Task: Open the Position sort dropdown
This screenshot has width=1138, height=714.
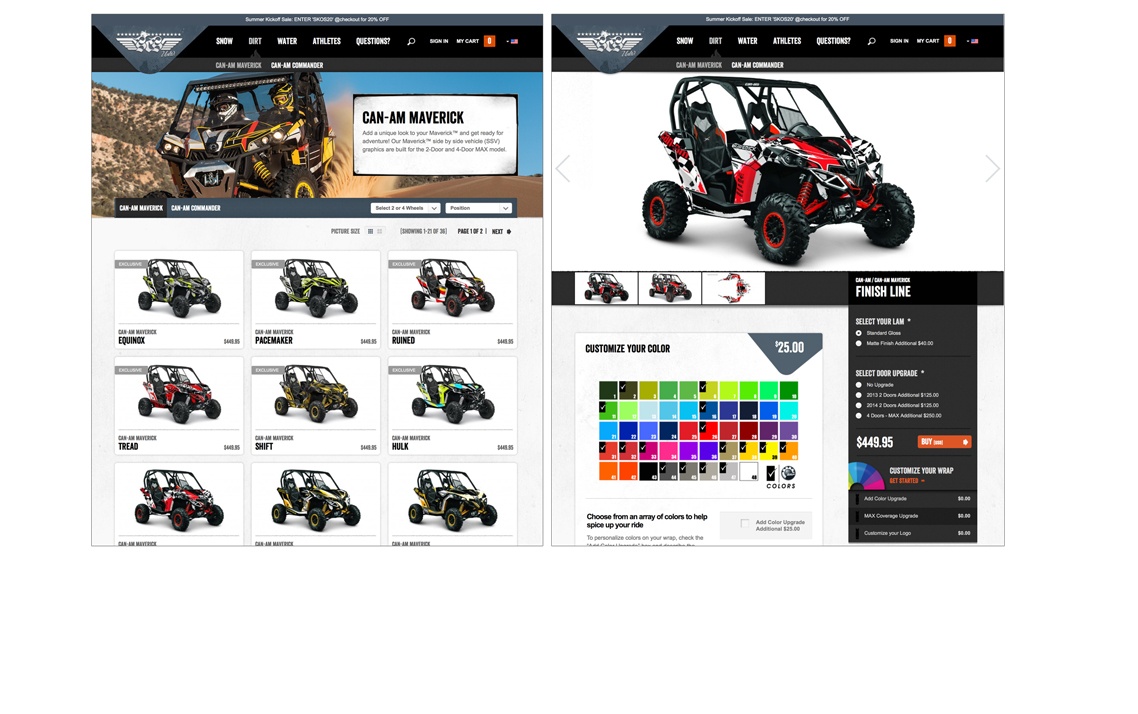Action: click(x=479, y=208)
